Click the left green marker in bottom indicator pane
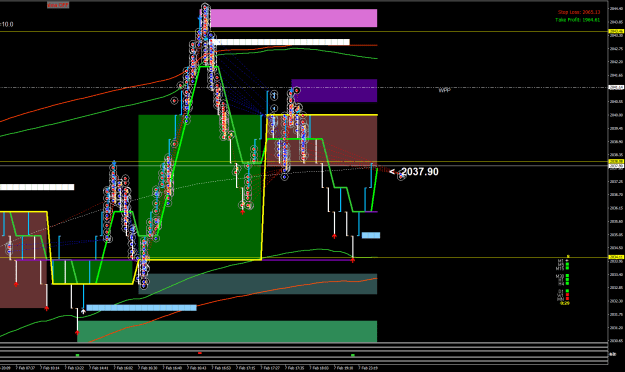The height and width of the screenshot is (372, 625). click(x=77, y=354)
